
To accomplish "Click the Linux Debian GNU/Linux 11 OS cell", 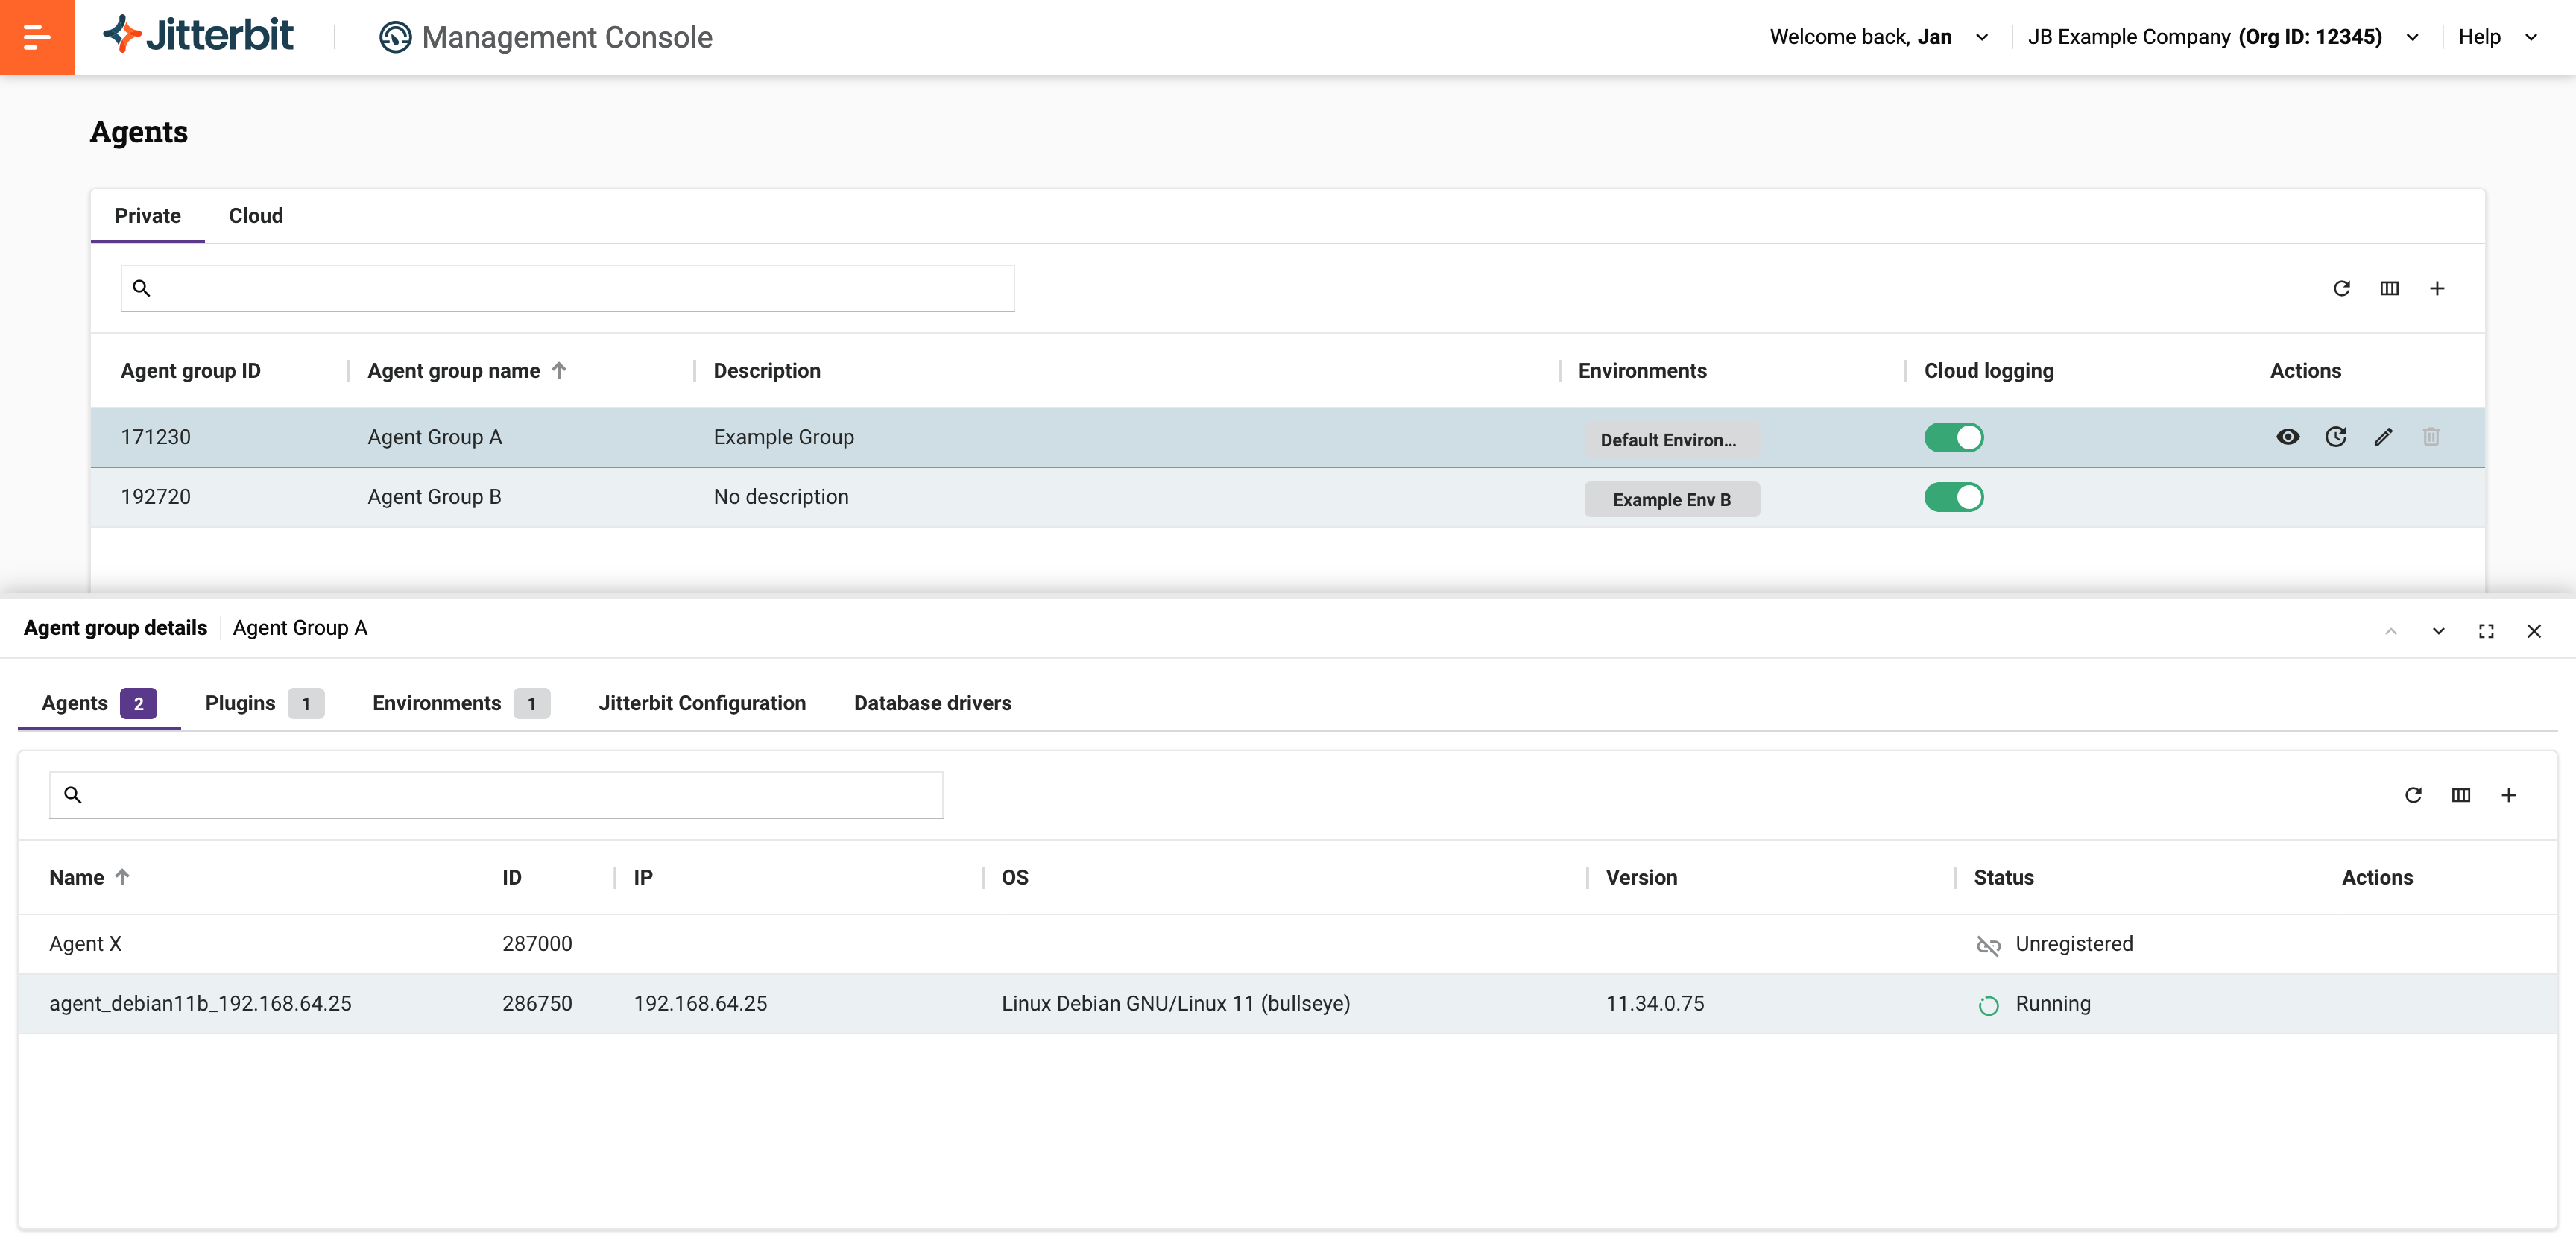I will [x=1176, y=1004].
